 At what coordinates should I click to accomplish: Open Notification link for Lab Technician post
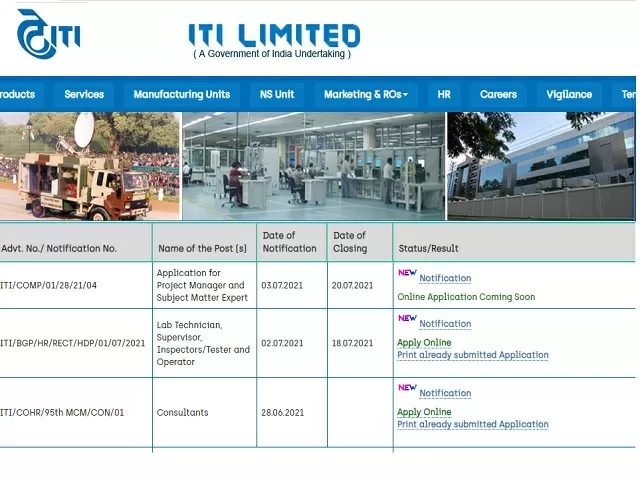445,324
